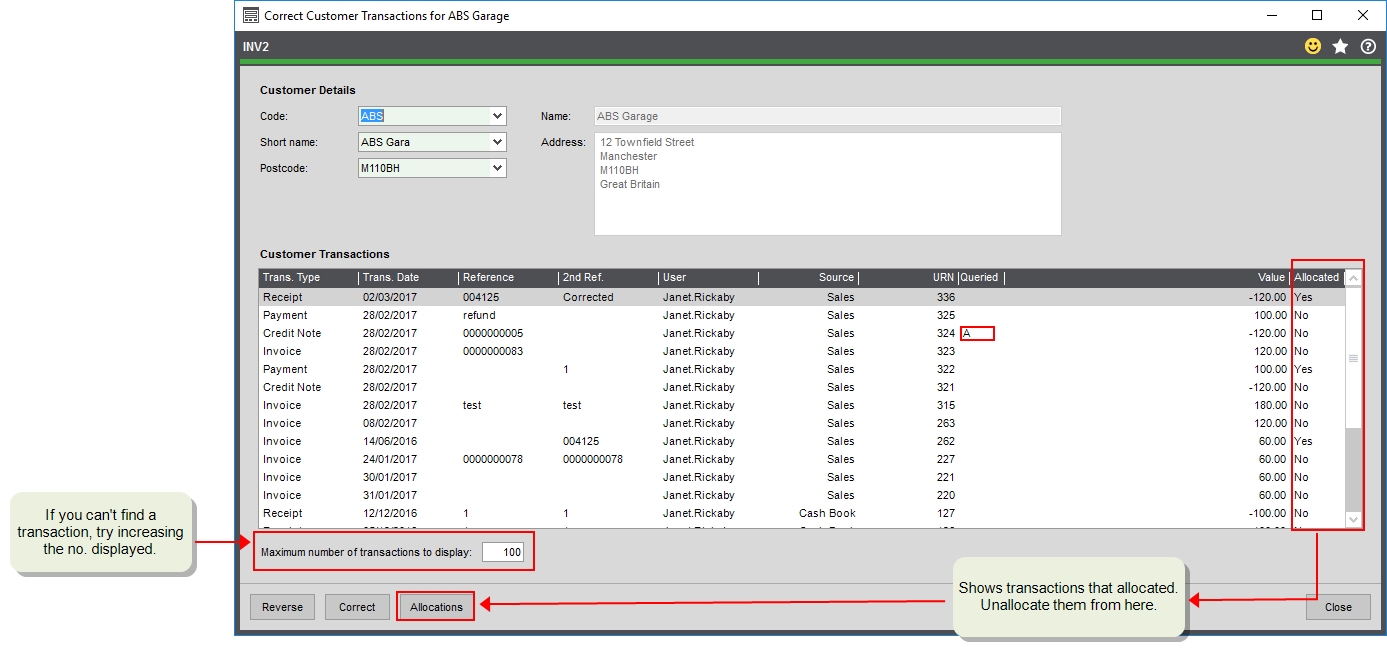Click the queried flag A on the credit note

coord(966,333)
